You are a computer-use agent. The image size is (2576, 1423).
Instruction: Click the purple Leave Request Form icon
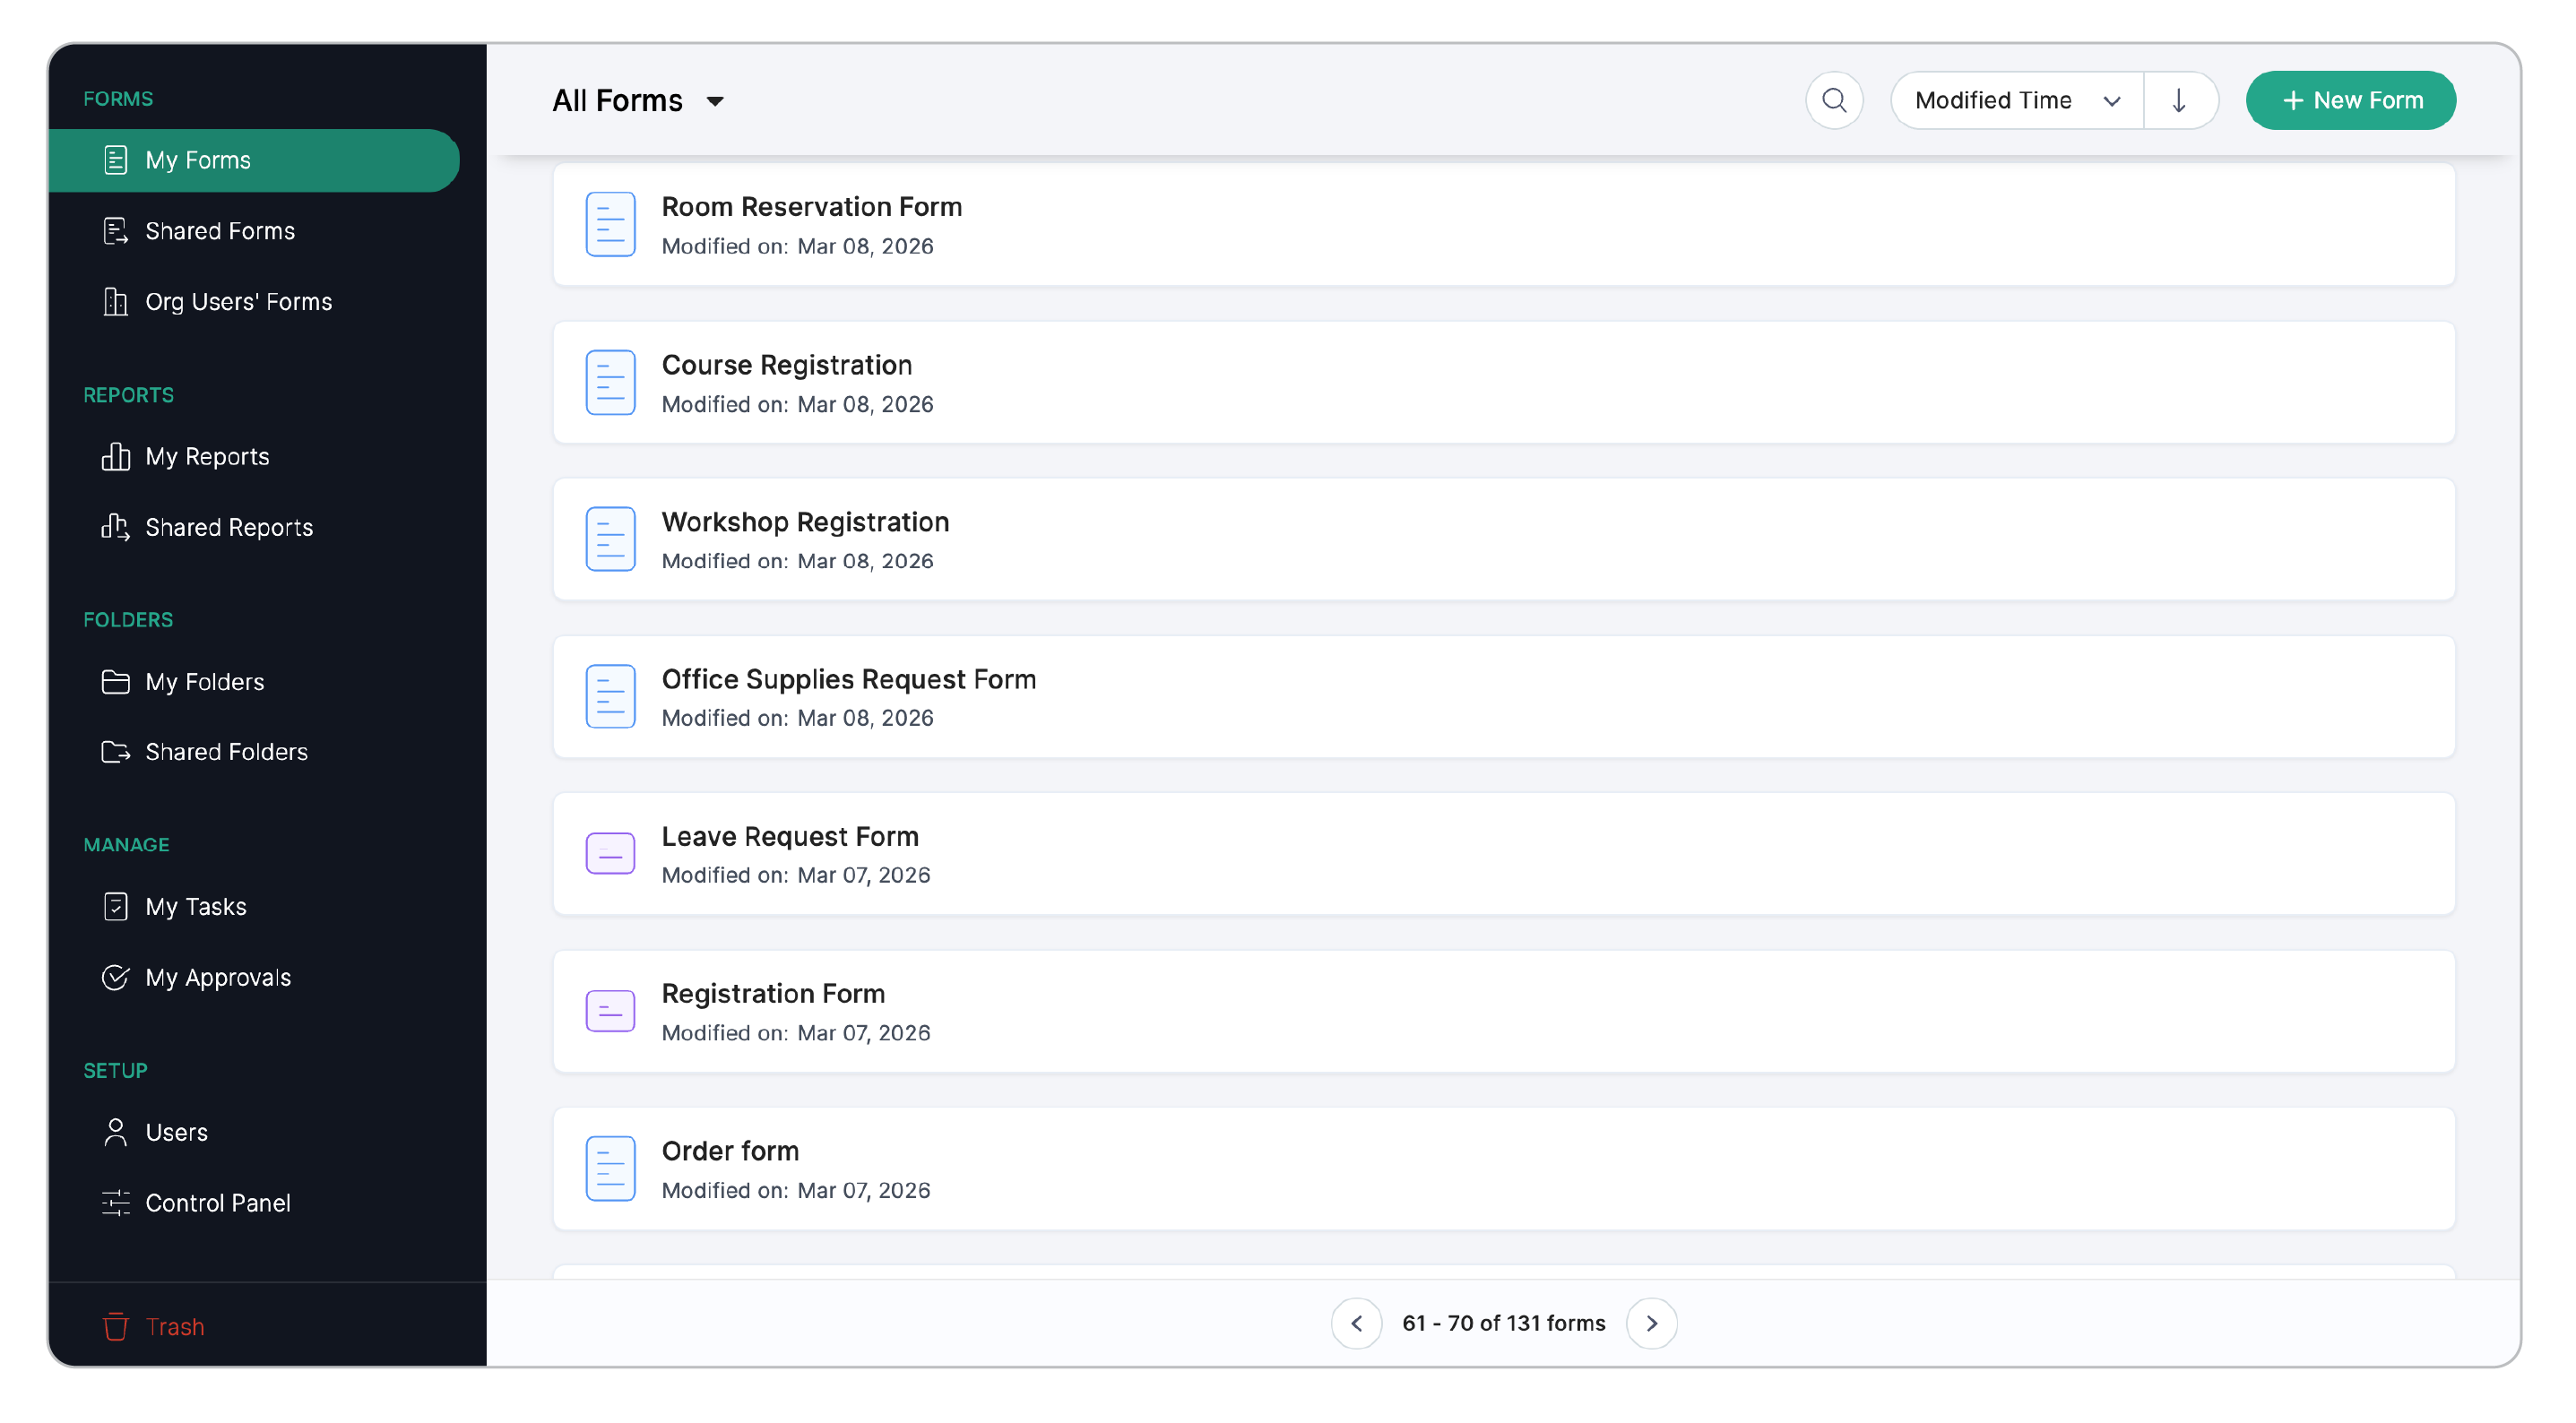(x=610, y=854)
